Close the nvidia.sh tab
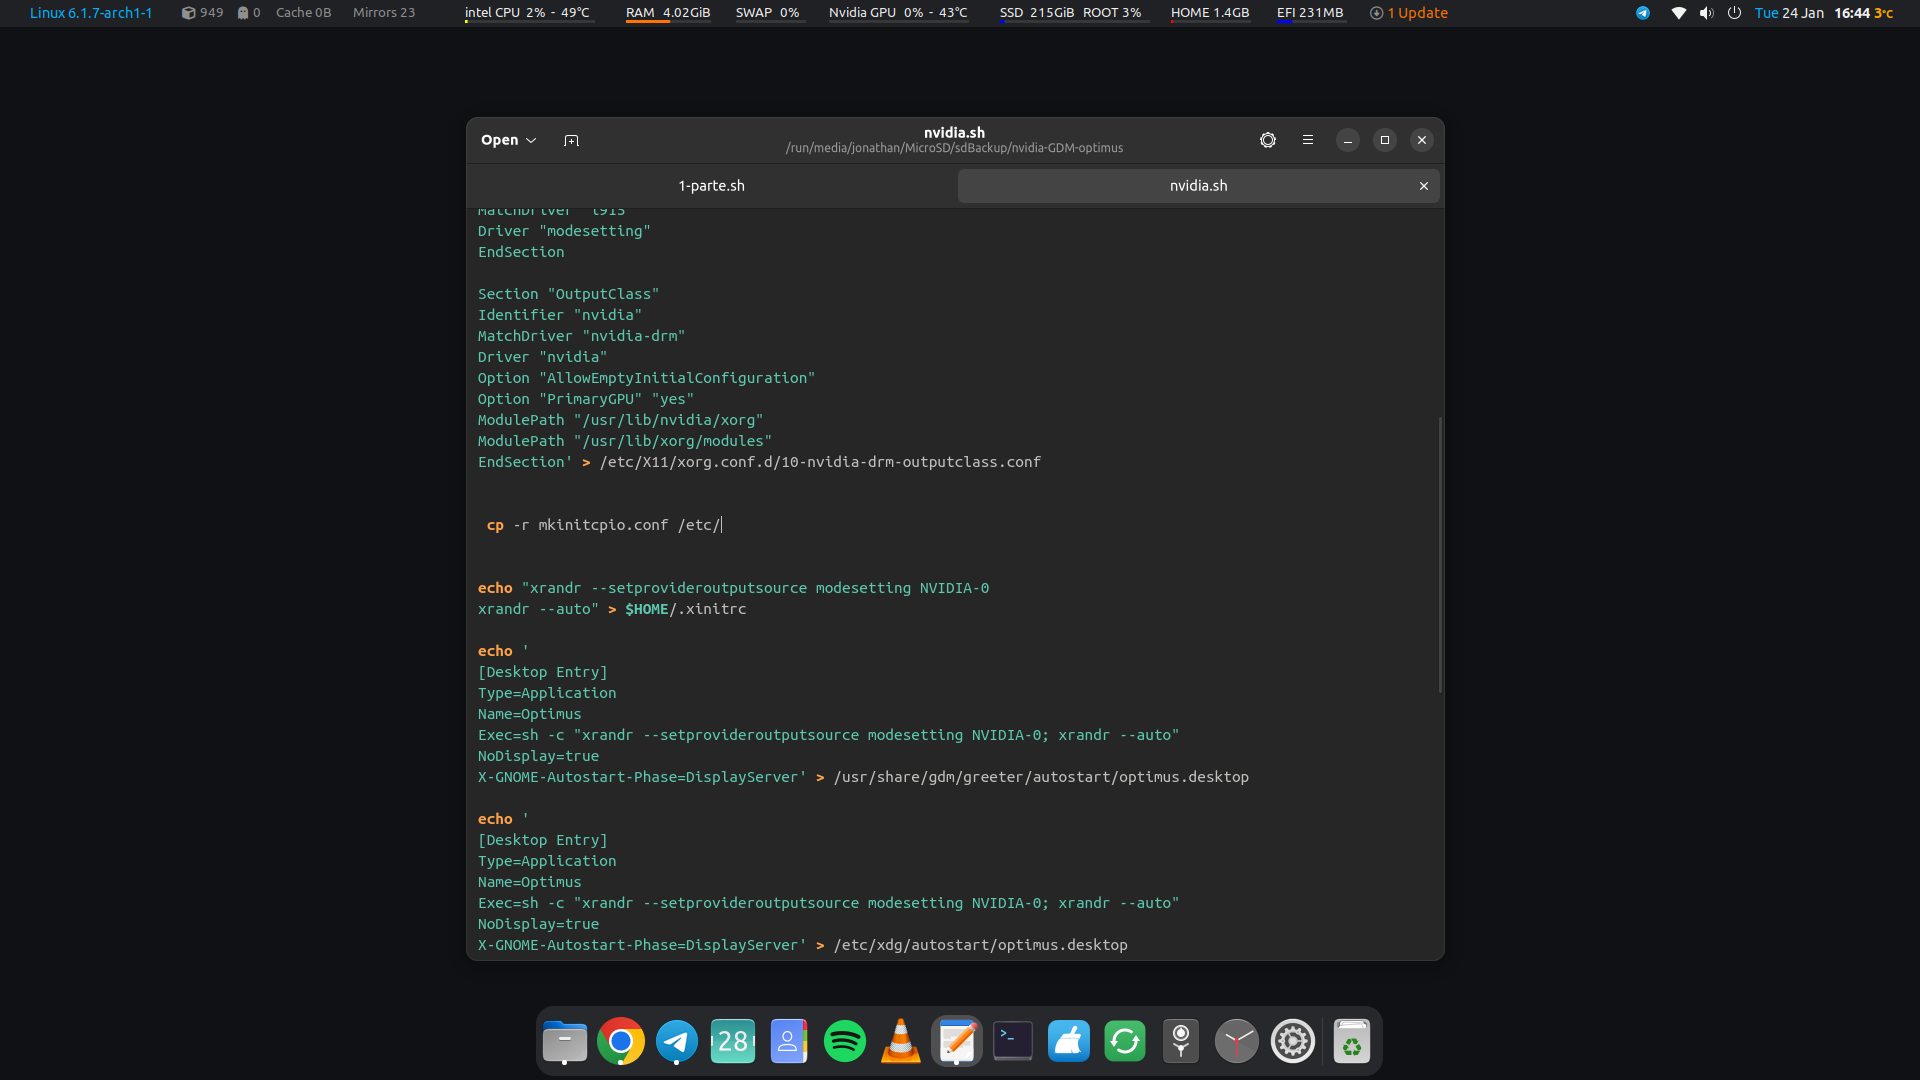1920x1080 pixels. tap(1423, 185)
